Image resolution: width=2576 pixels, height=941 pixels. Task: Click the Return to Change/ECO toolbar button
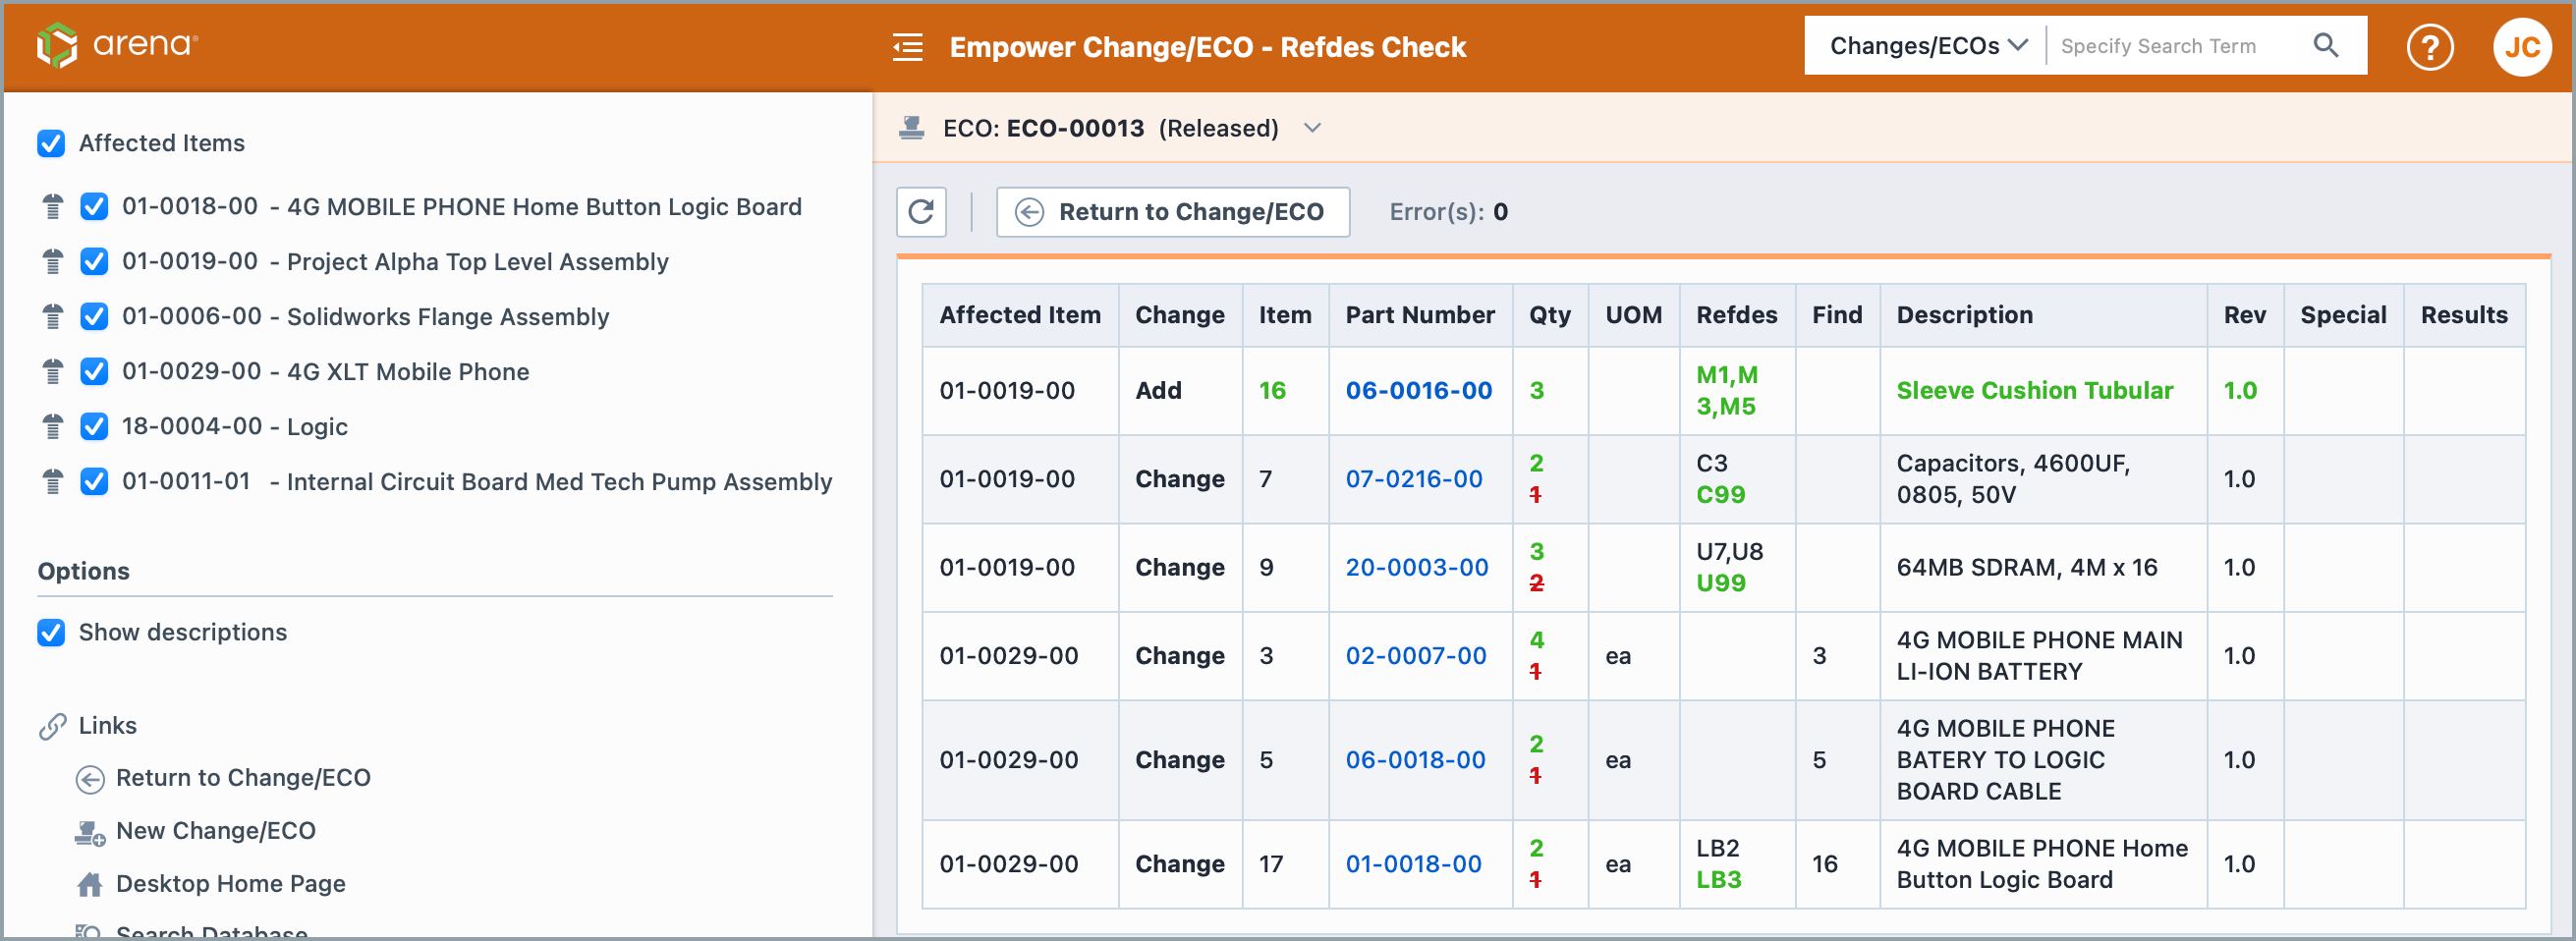coord(1172,212)
